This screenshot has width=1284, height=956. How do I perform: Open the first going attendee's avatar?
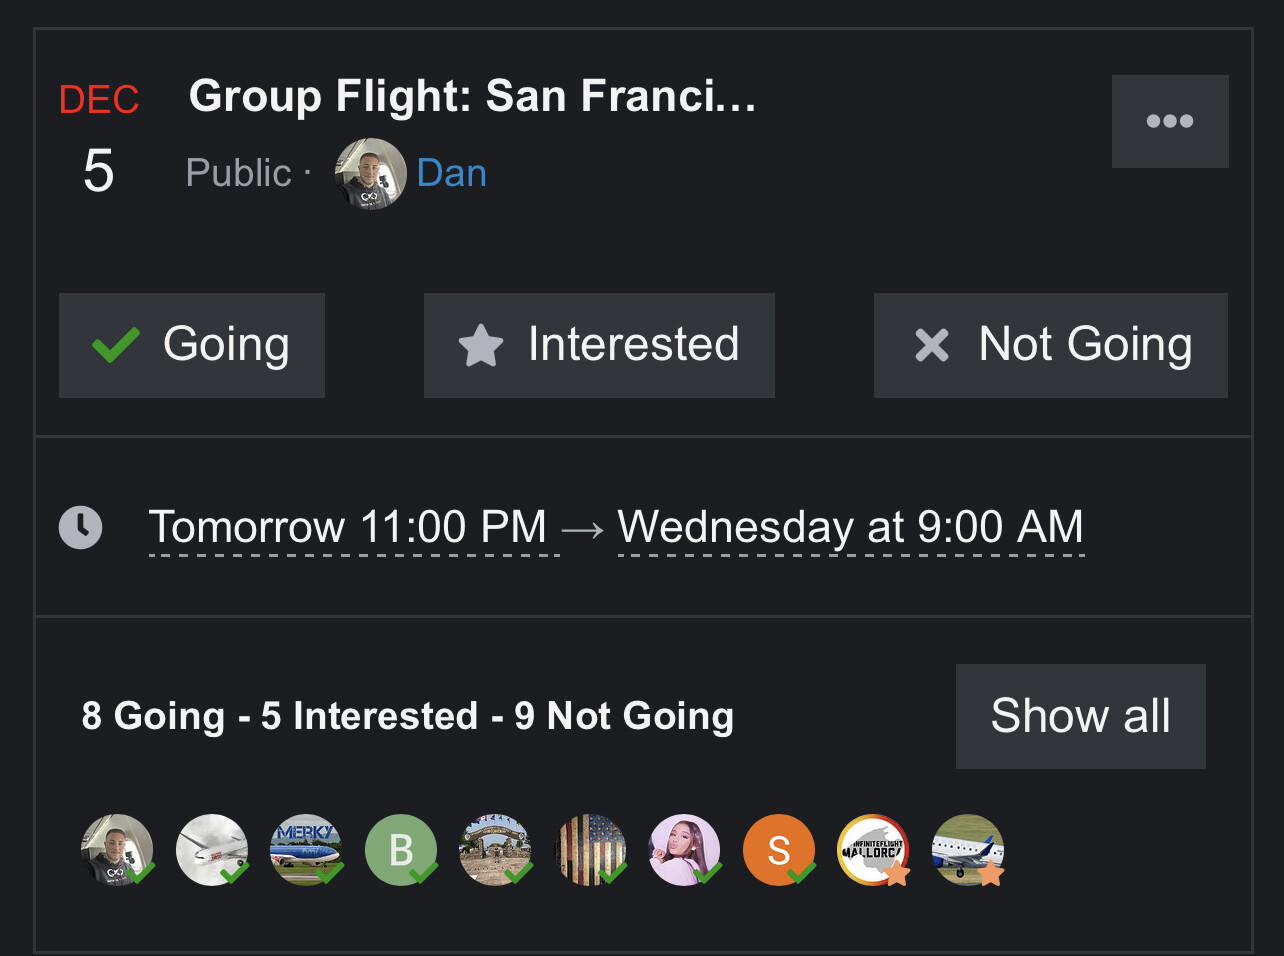117,850
